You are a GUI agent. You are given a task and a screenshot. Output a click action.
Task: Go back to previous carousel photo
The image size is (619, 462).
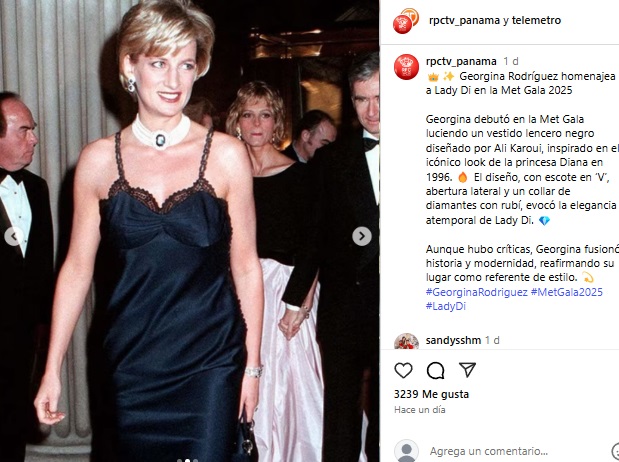coord(13,236)
